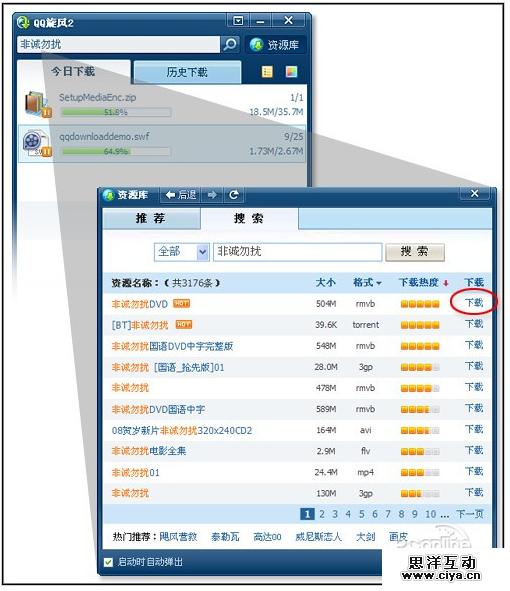
Task: Open 大剑 hot recommendation
Action: click(x=366, y=537)
